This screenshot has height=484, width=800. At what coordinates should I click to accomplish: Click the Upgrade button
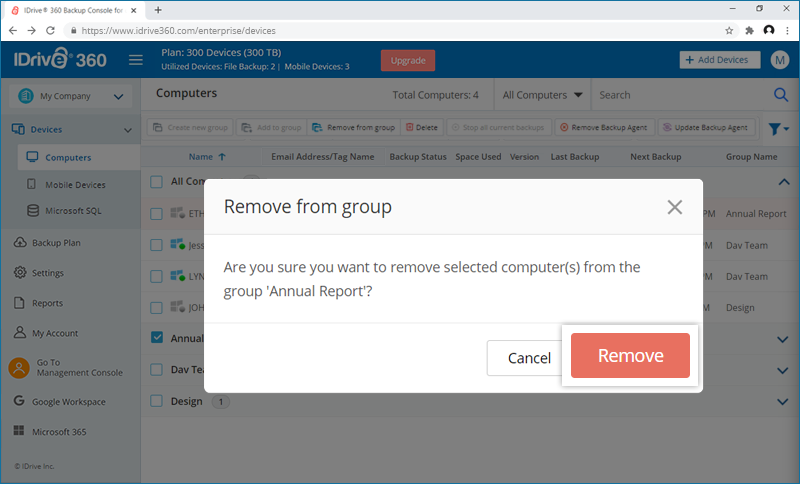(x=408, y=61)
